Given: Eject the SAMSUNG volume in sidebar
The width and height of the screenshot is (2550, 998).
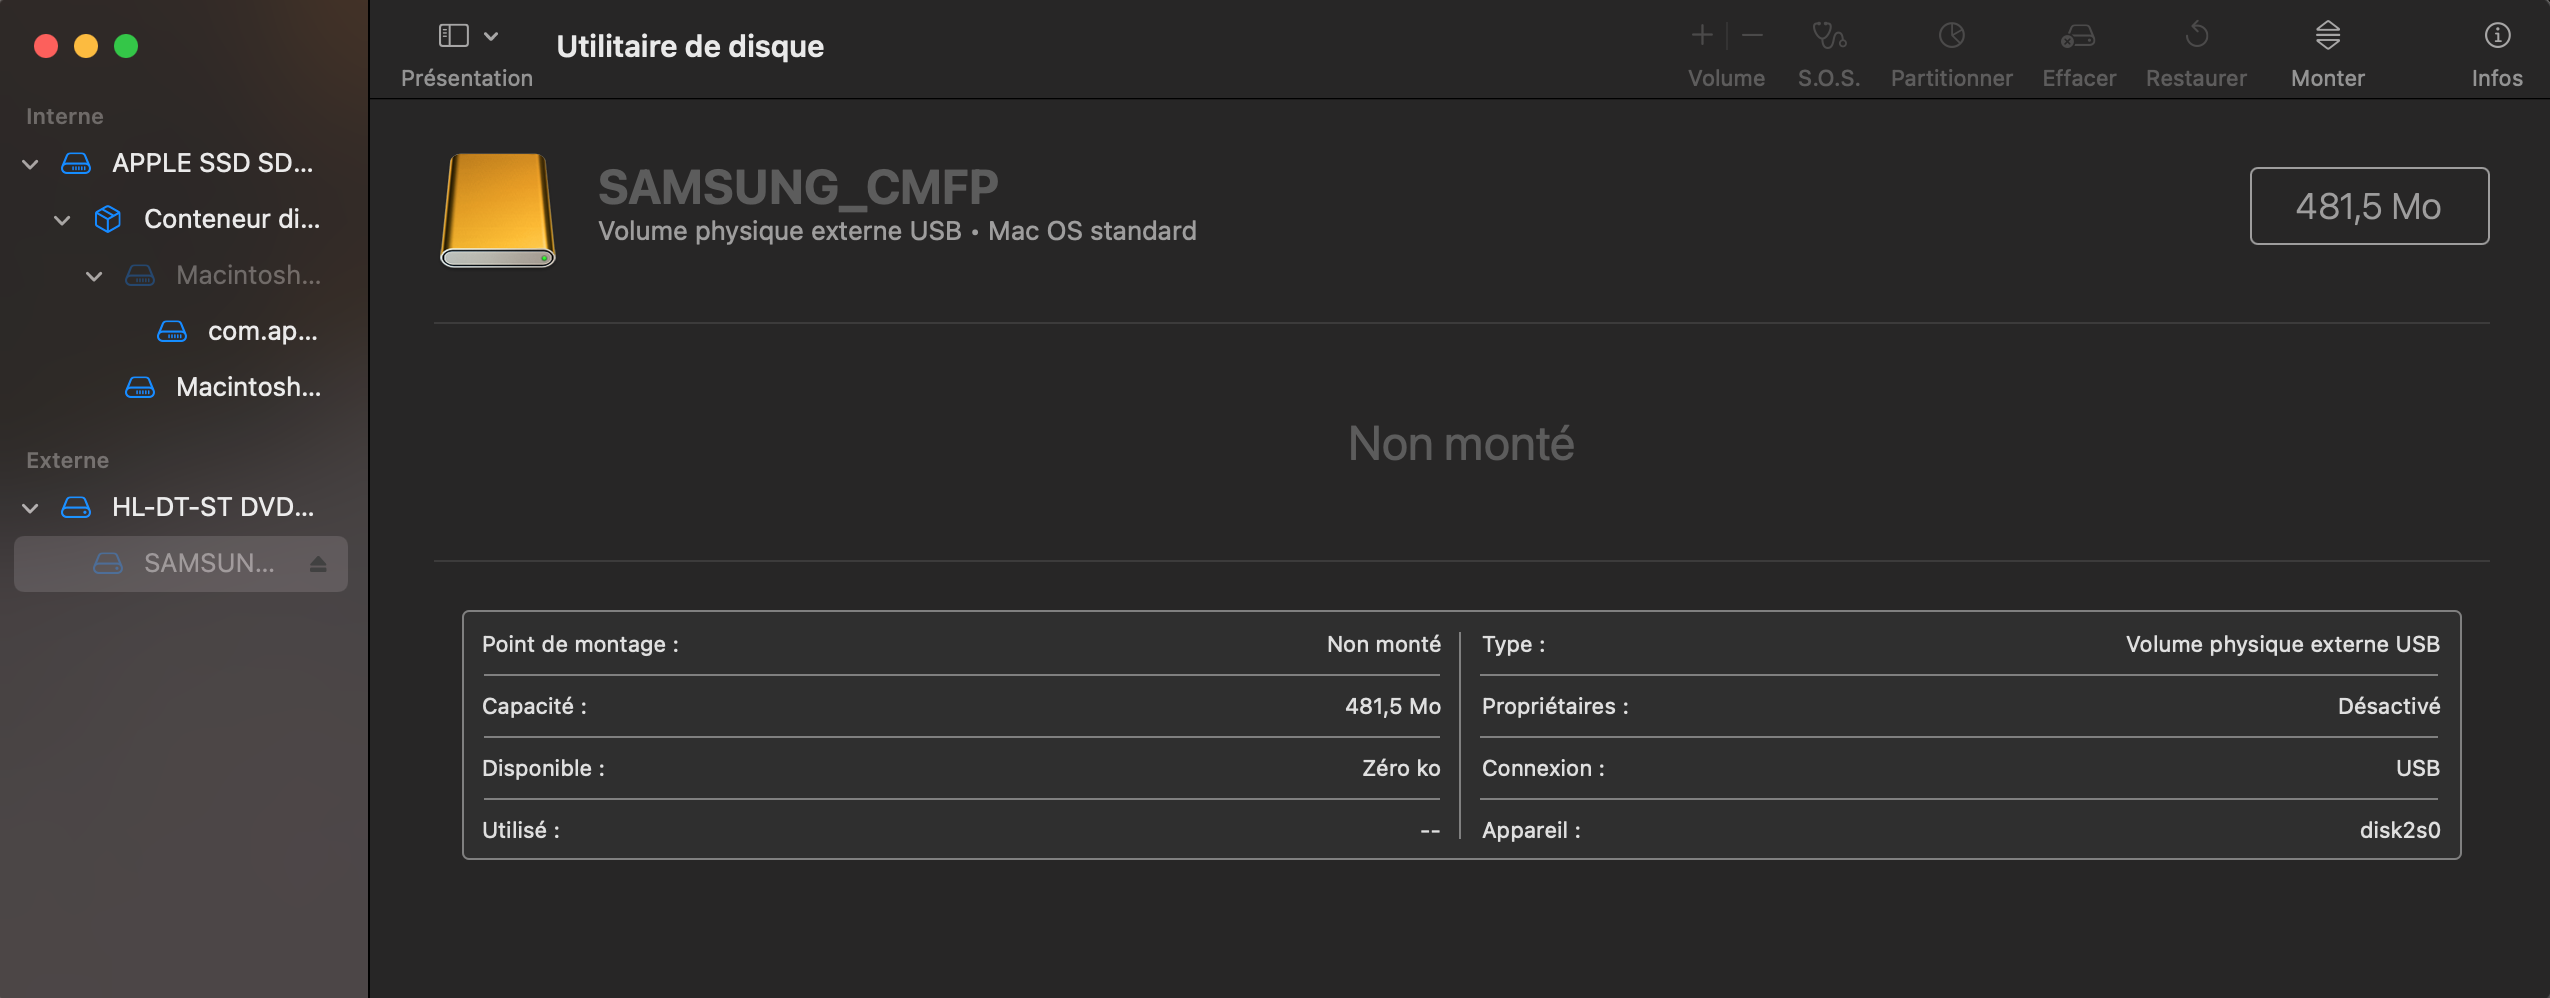Looking at the screenshot, I should pos(318,564).
